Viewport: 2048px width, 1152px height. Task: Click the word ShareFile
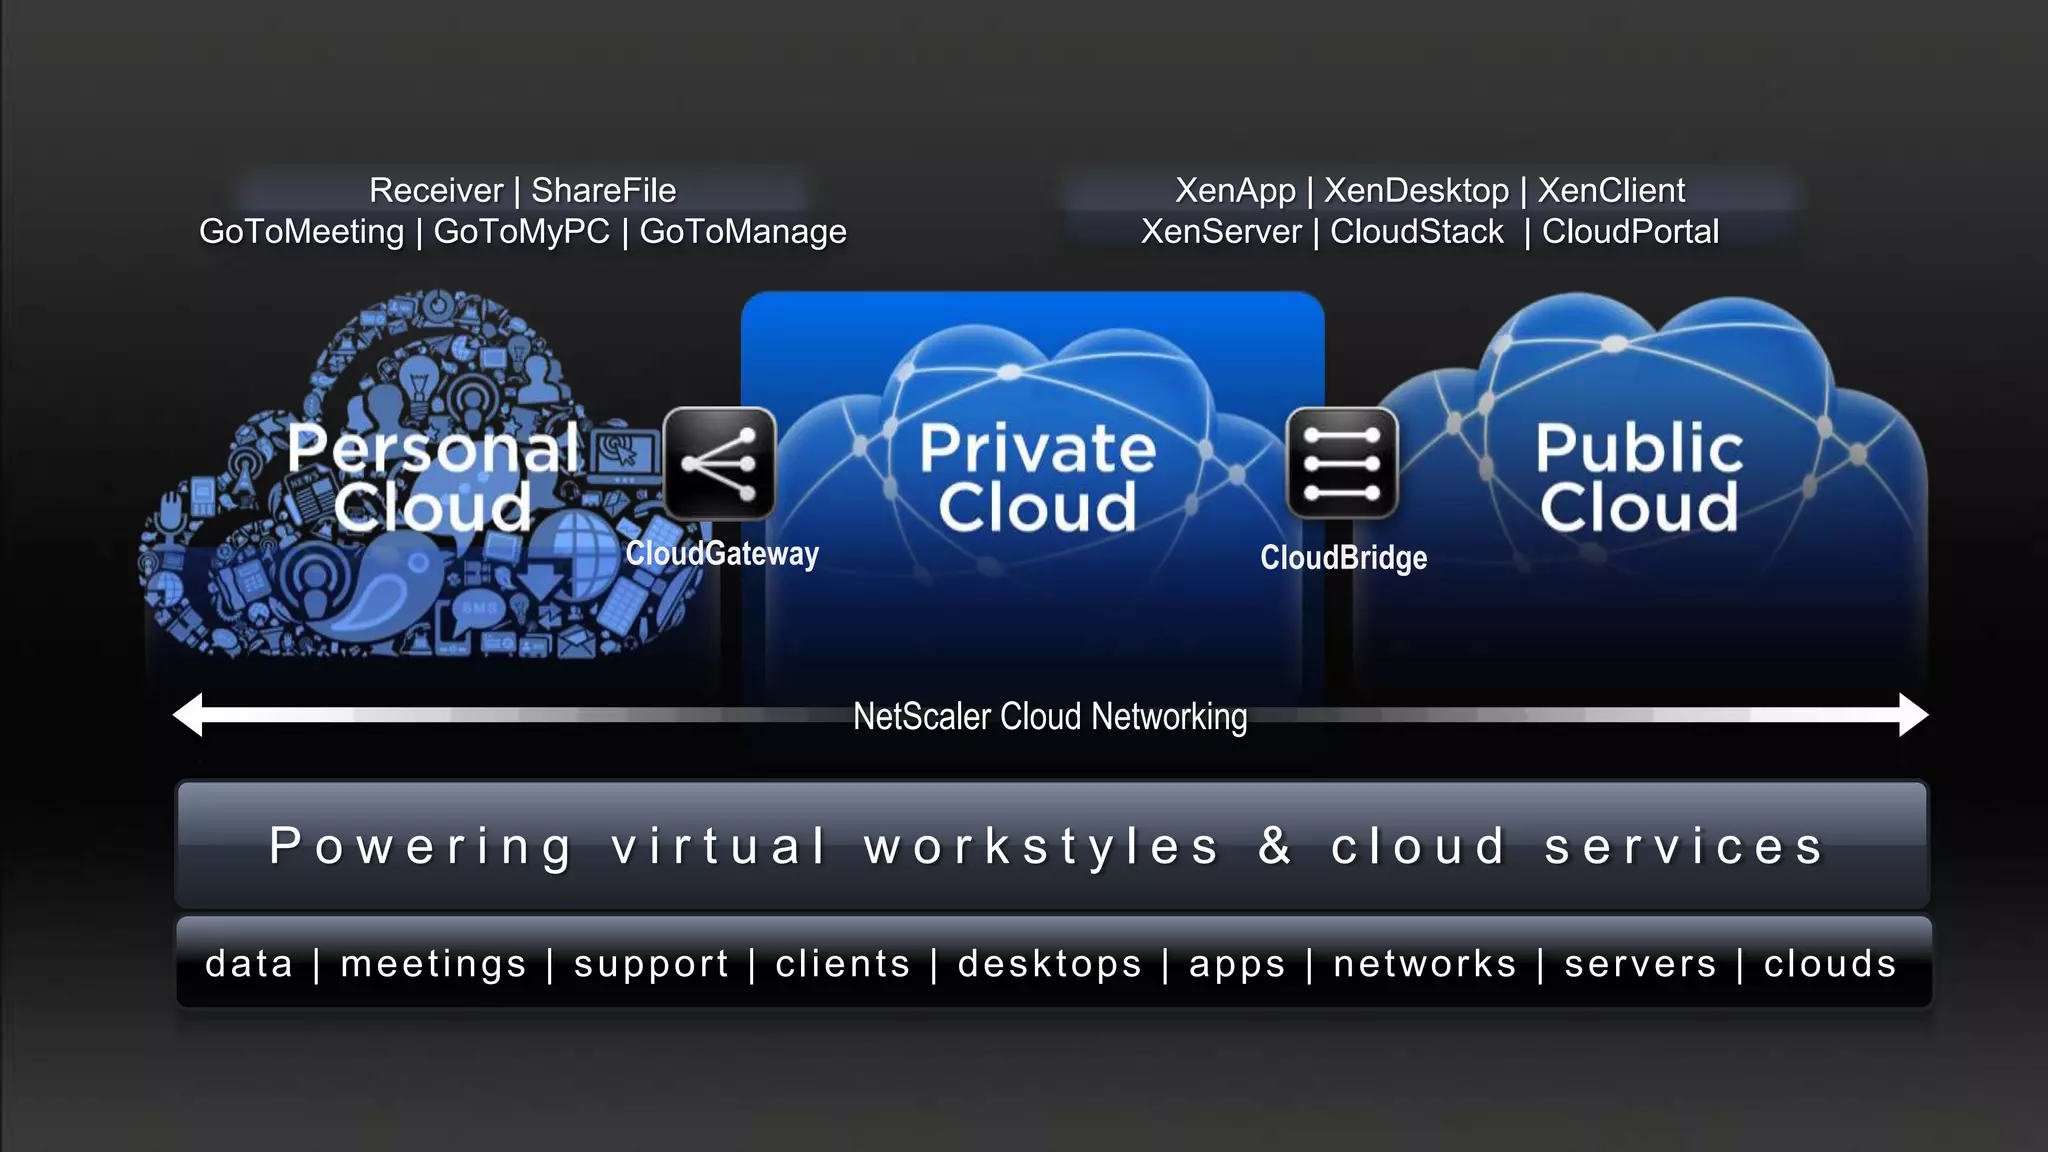(603, 190)
